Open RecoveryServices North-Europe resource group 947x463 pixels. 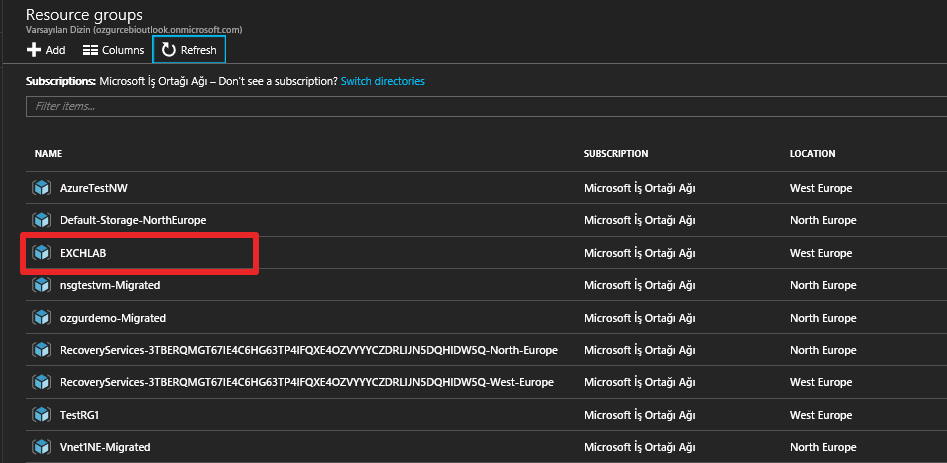pos(309,350)
